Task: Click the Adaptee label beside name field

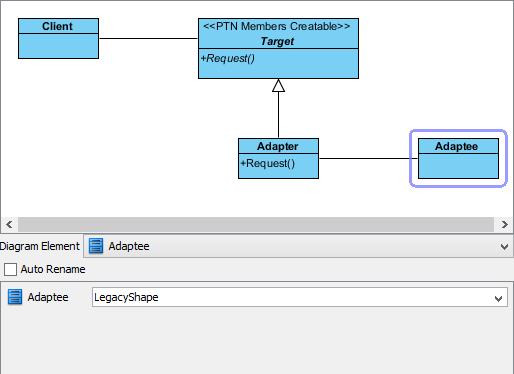Action: point(48,297)
